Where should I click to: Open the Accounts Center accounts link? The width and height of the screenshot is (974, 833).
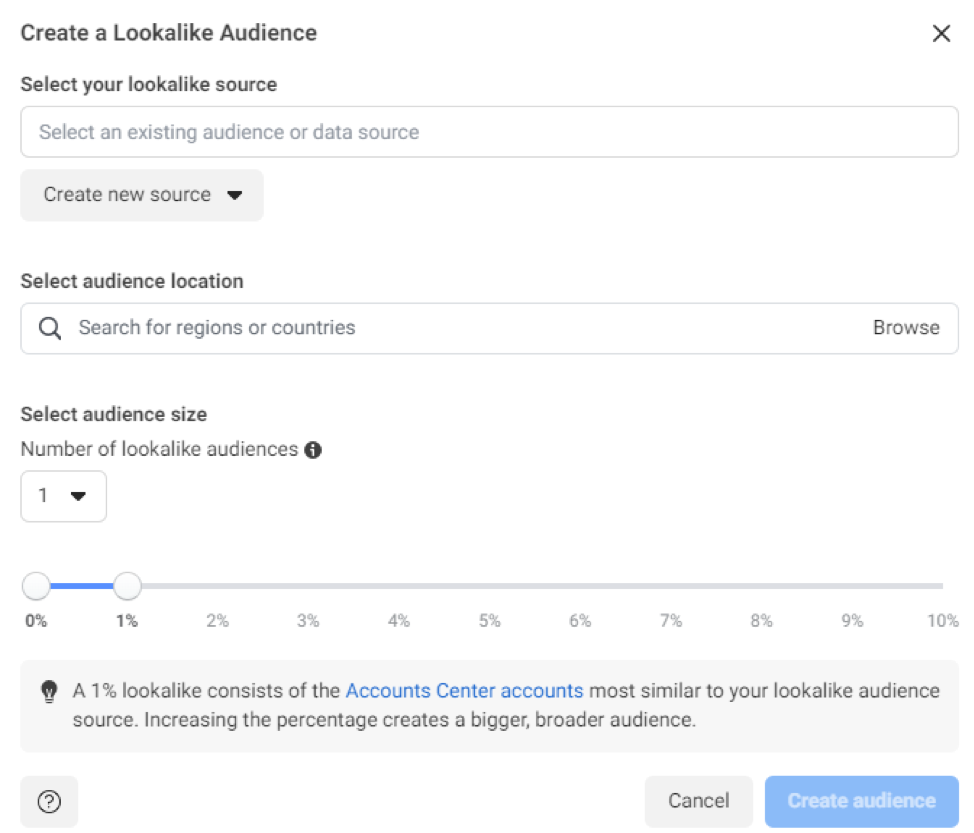coord(464,690)
